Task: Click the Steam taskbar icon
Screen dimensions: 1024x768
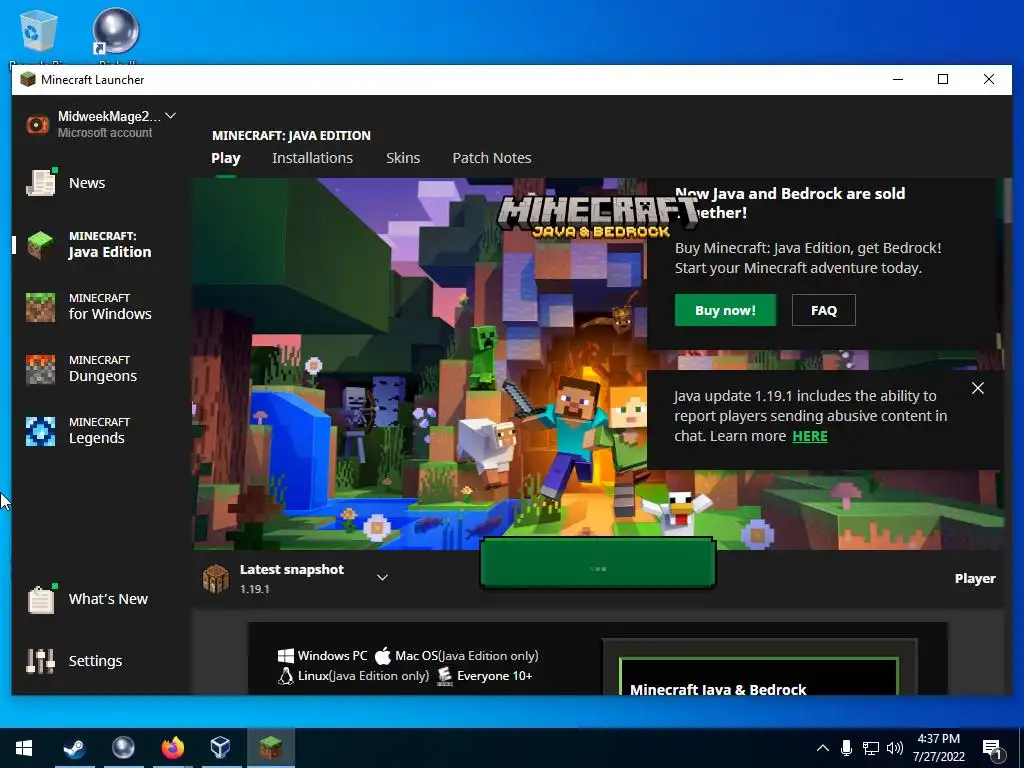Action: point(74,747)
